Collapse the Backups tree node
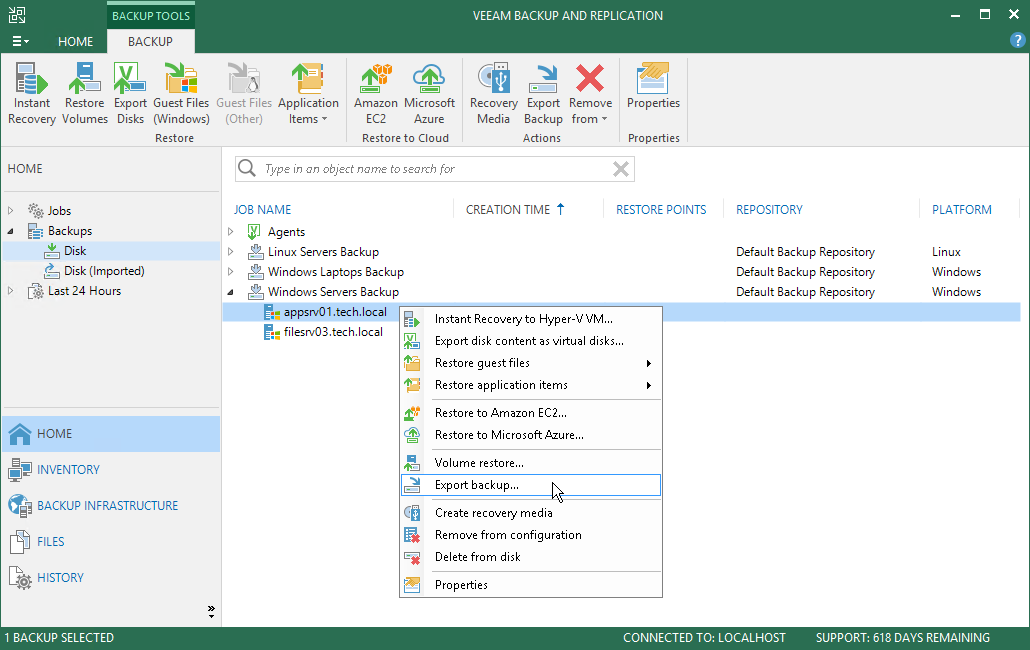Image resolution: width=1030 pixels, height=650 pixels. (x=11, y=231)
